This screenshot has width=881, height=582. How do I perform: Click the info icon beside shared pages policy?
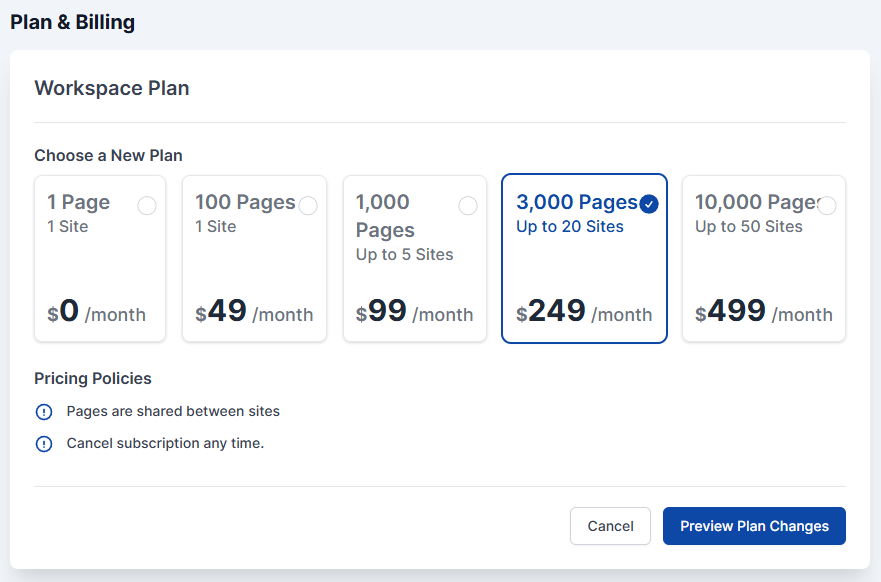[x=43, y=412]
